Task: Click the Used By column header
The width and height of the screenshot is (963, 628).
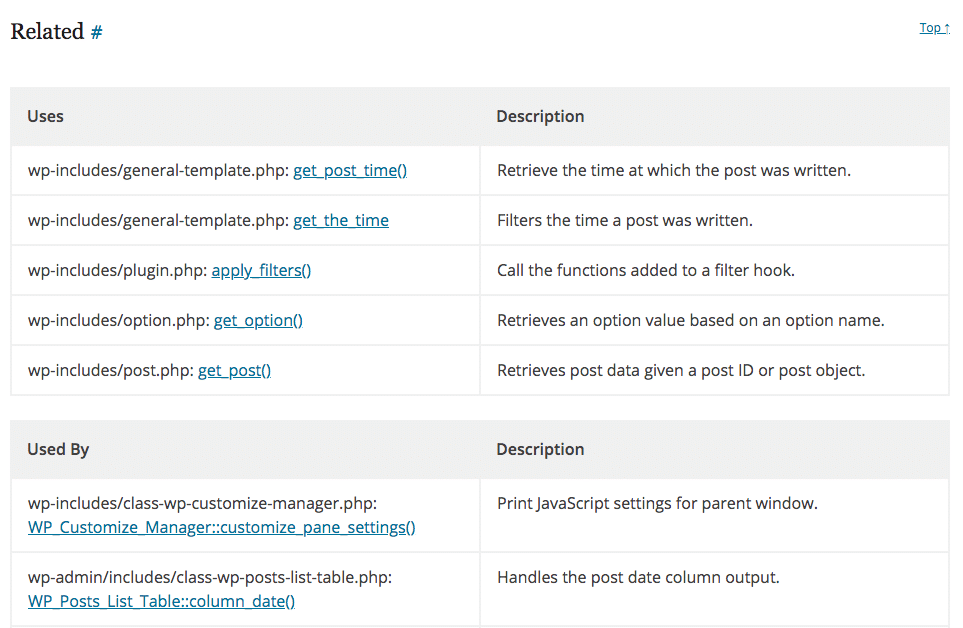Action: pyautogui.click(x=58, y=449)
